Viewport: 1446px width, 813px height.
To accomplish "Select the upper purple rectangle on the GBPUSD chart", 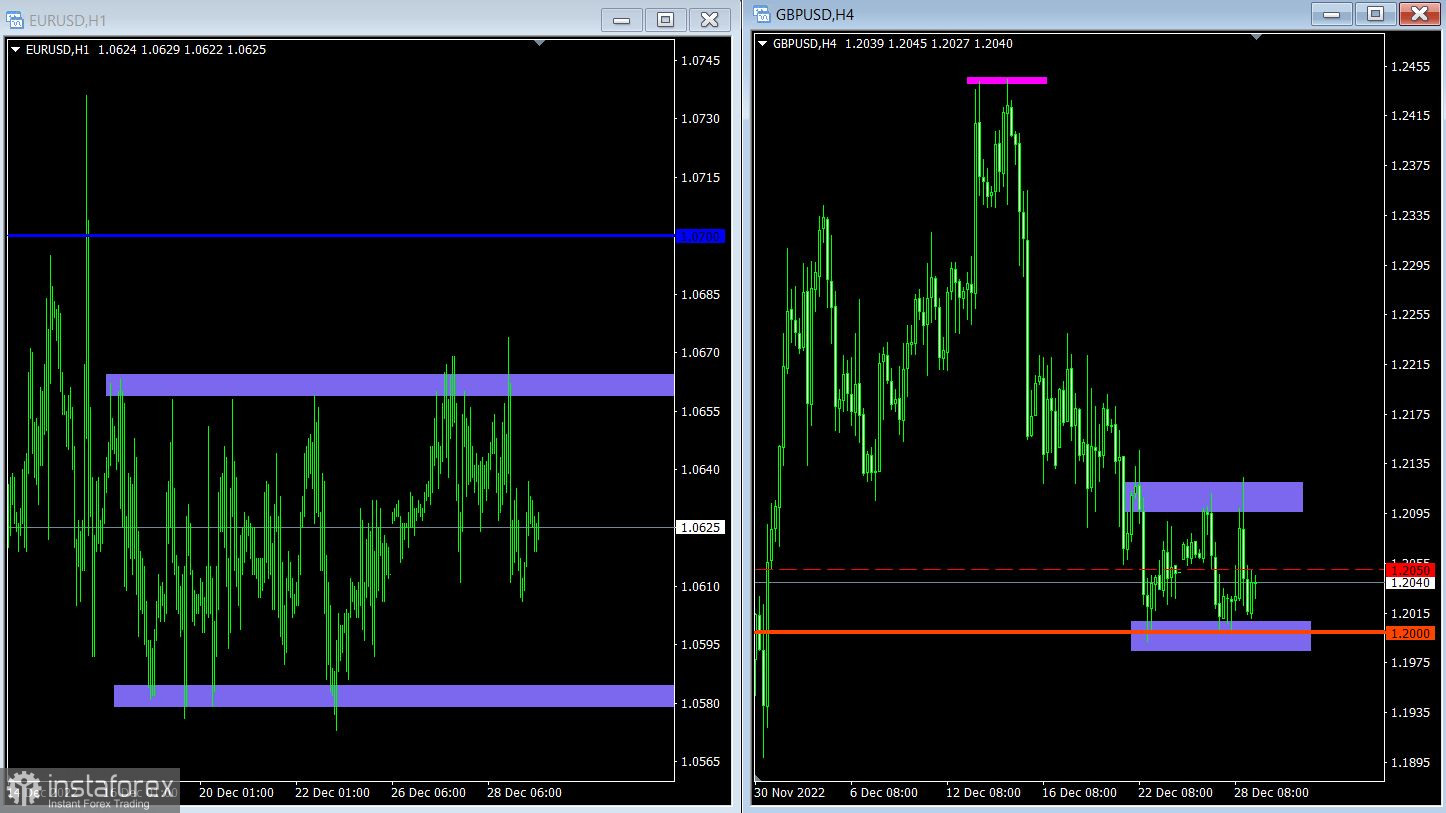I will pyautogui.click(x=1214, y=497).
